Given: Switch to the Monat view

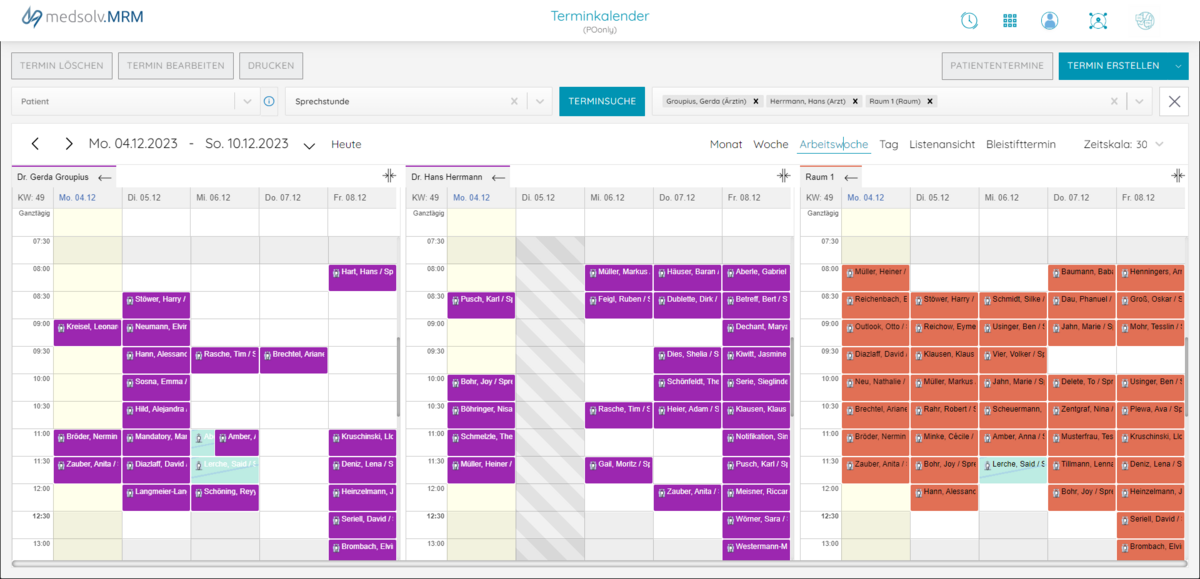Looking at the screenshot, I should pos(726,144).
